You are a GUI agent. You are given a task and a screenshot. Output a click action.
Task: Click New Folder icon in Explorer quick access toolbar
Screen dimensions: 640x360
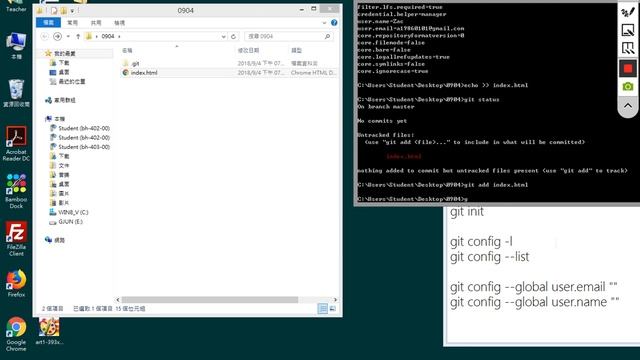(64, 11)
